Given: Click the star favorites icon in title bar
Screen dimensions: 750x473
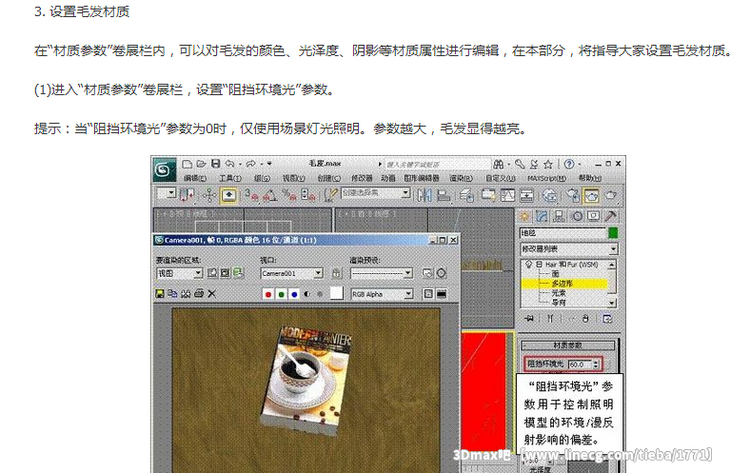Looking at the screenshot, I should (x=548, y=165).
